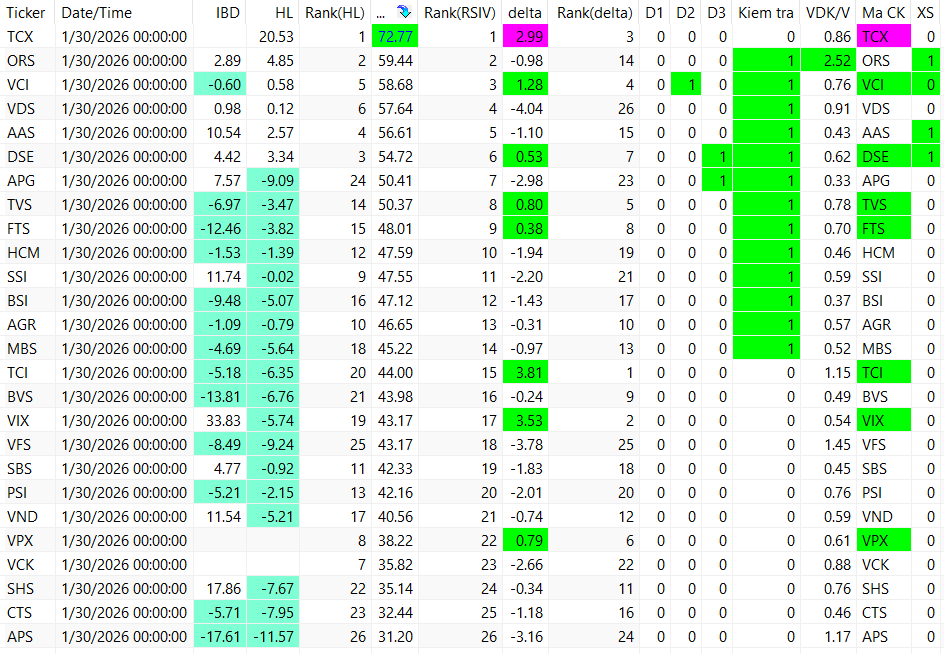The width and height of the screenshot is (944, 654).
Task: Click the green 1.28 delta cell for VCI
Action: [x=525, y=85]
